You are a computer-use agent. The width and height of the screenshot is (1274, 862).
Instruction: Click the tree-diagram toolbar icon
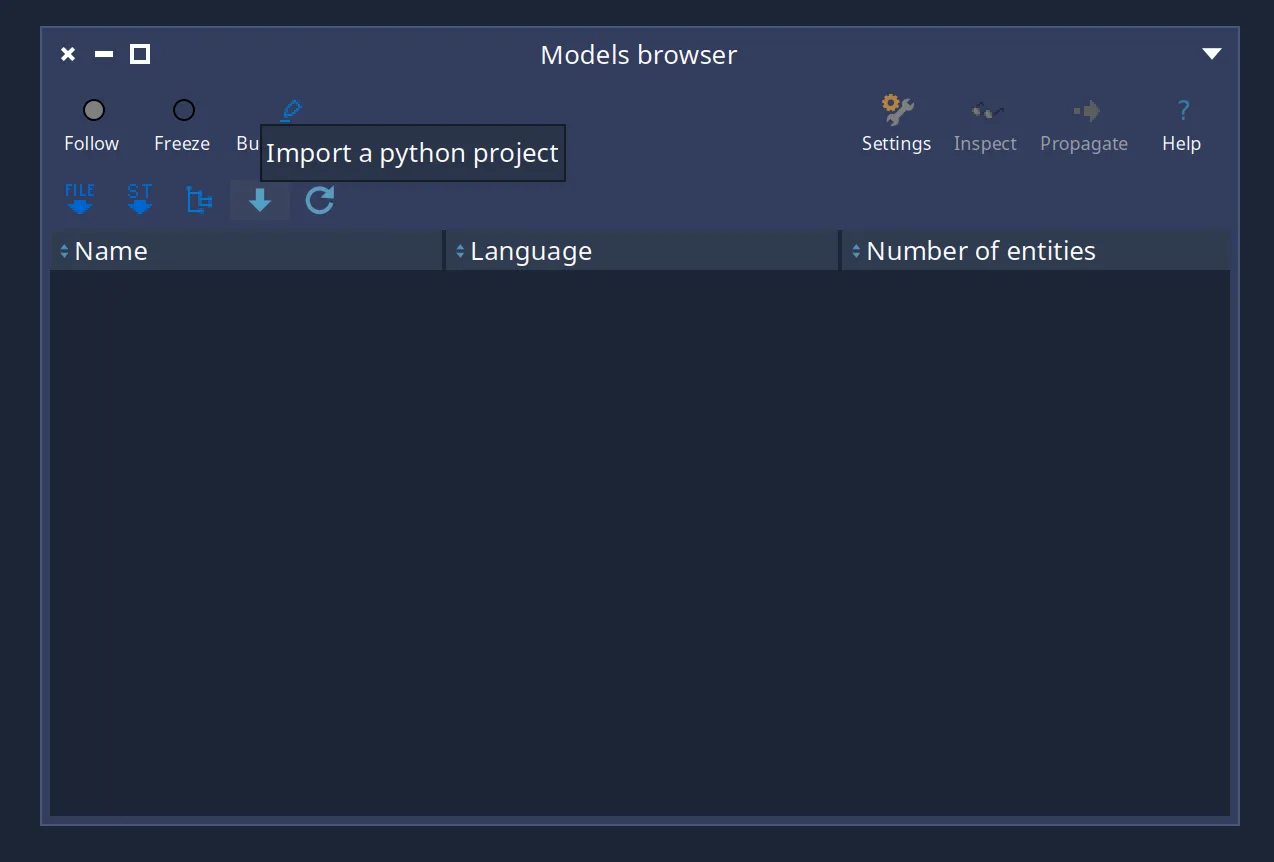[x=200, y=200]
